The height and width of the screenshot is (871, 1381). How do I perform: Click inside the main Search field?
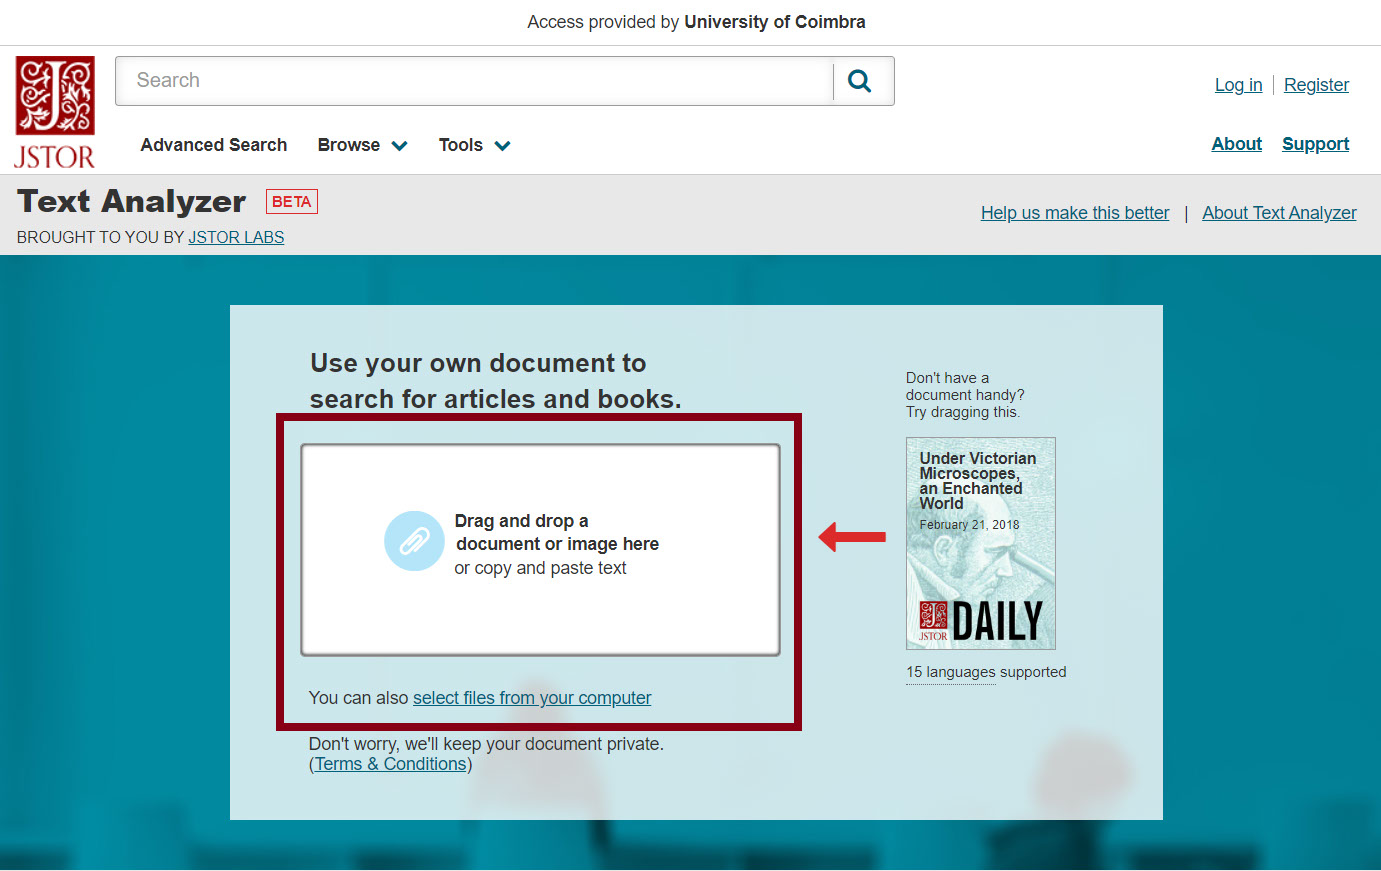click(x=475, y=81)
